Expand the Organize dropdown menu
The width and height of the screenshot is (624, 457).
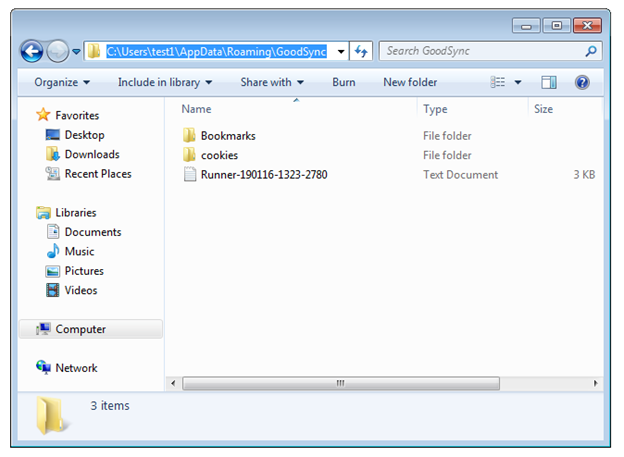click(62, 82)
